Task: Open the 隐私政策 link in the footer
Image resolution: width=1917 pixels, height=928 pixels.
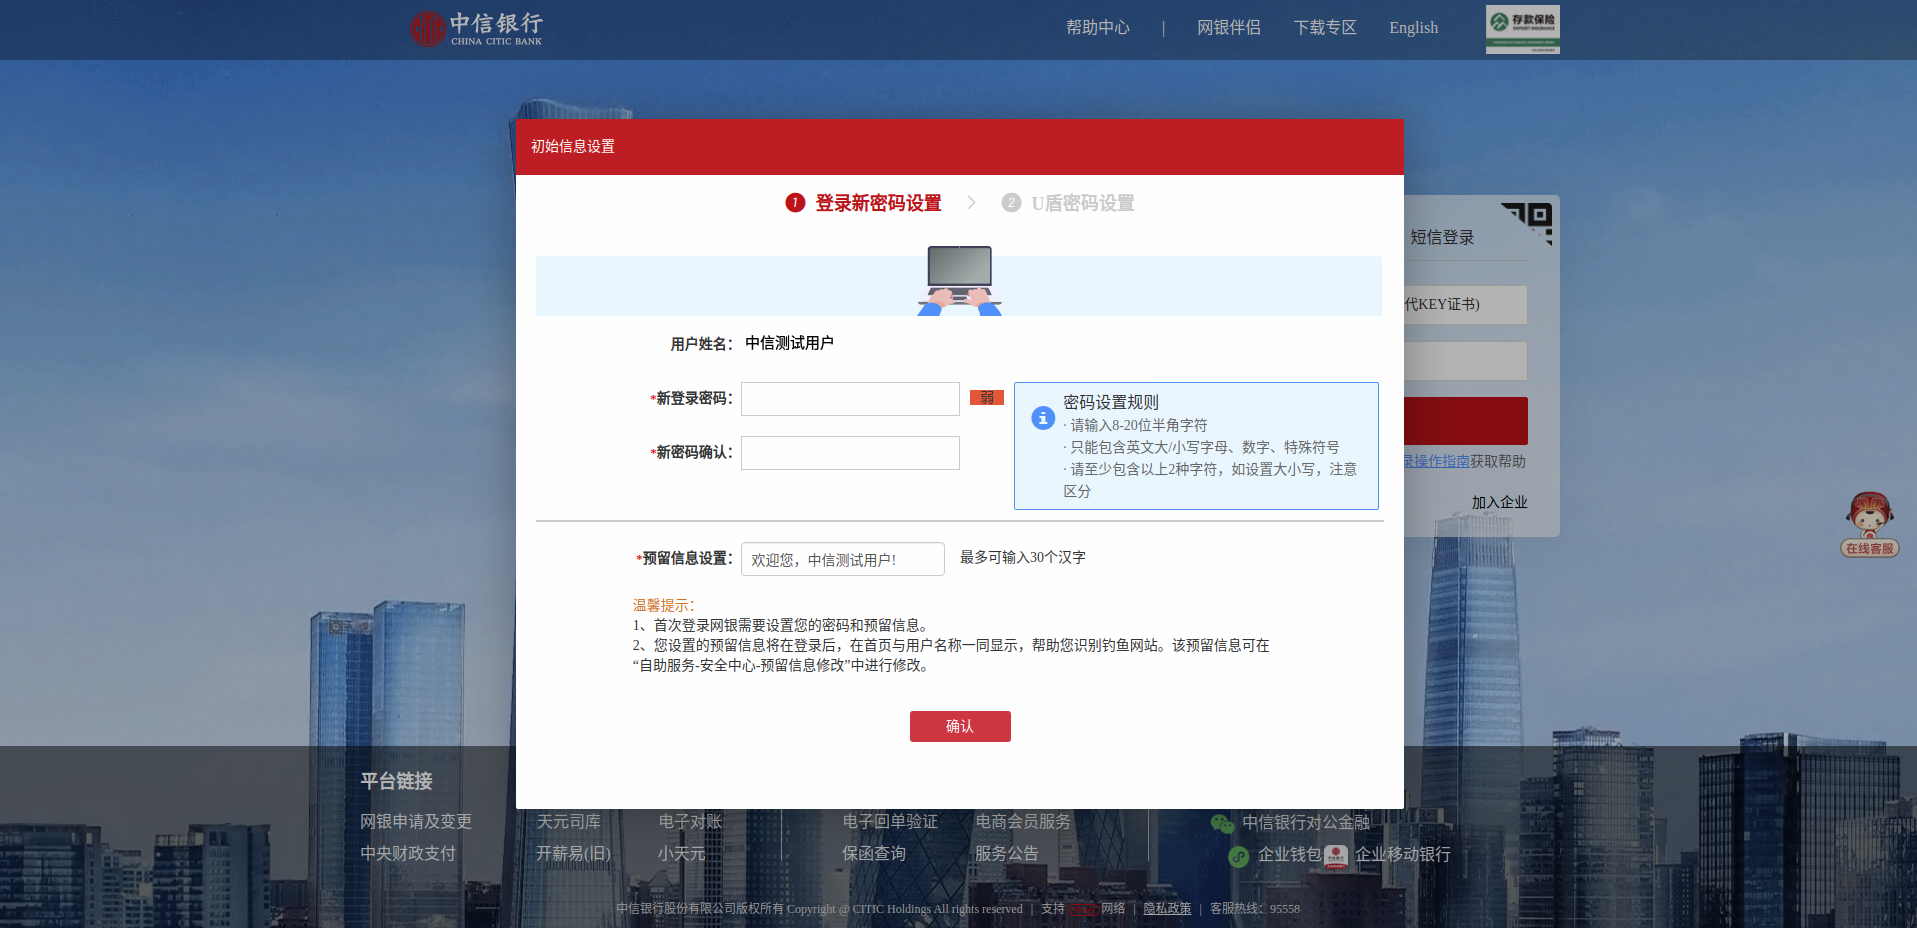Action: 1167,909
